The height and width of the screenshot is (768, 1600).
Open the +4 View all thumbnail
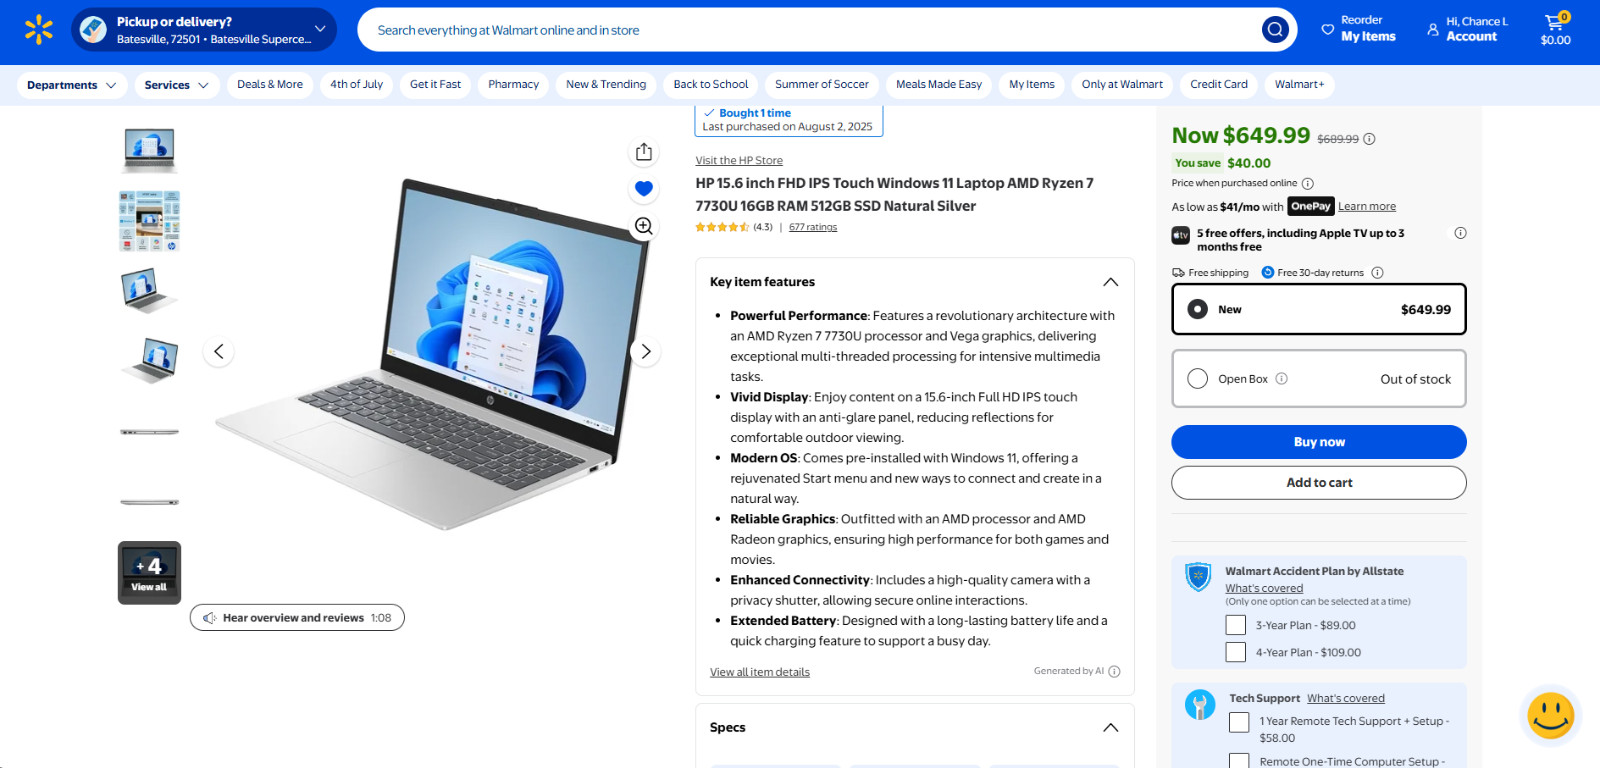pyautogui.click(x=149, y=573)
